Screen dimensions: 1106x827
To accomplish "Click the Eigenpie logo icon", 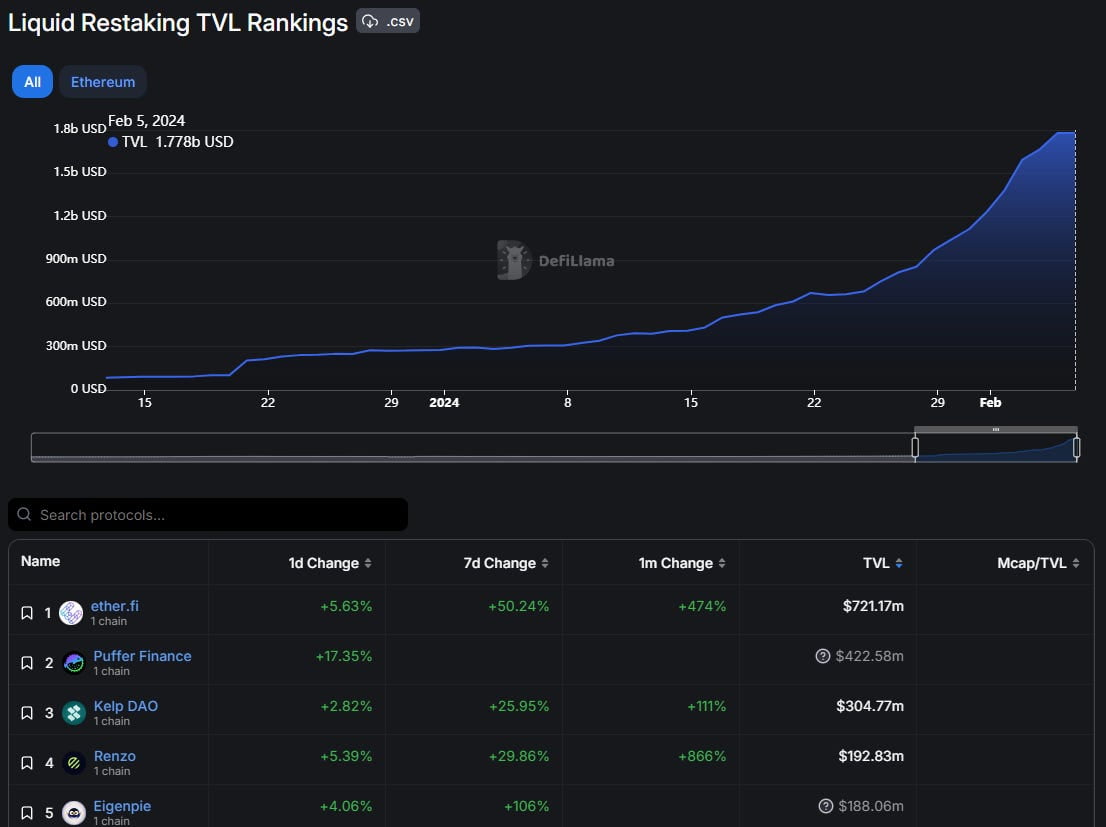I will [x=73, y=812].
